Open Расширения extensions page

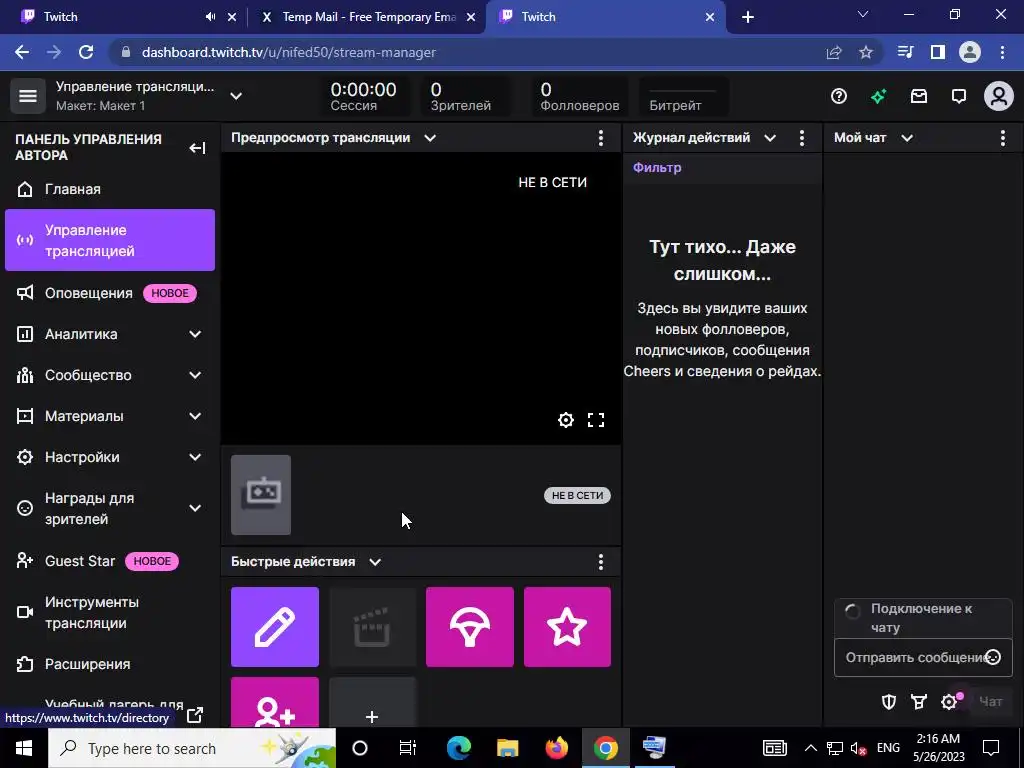tap(110, 664)
